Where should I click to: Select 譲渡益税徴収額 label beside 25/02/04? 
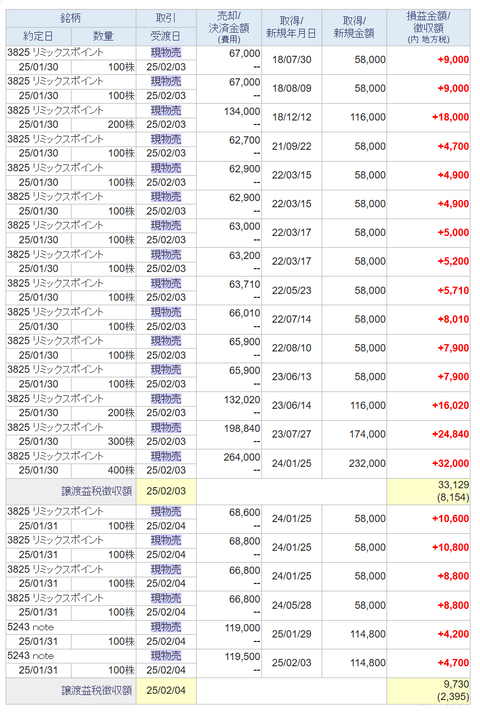pos(97,690)
